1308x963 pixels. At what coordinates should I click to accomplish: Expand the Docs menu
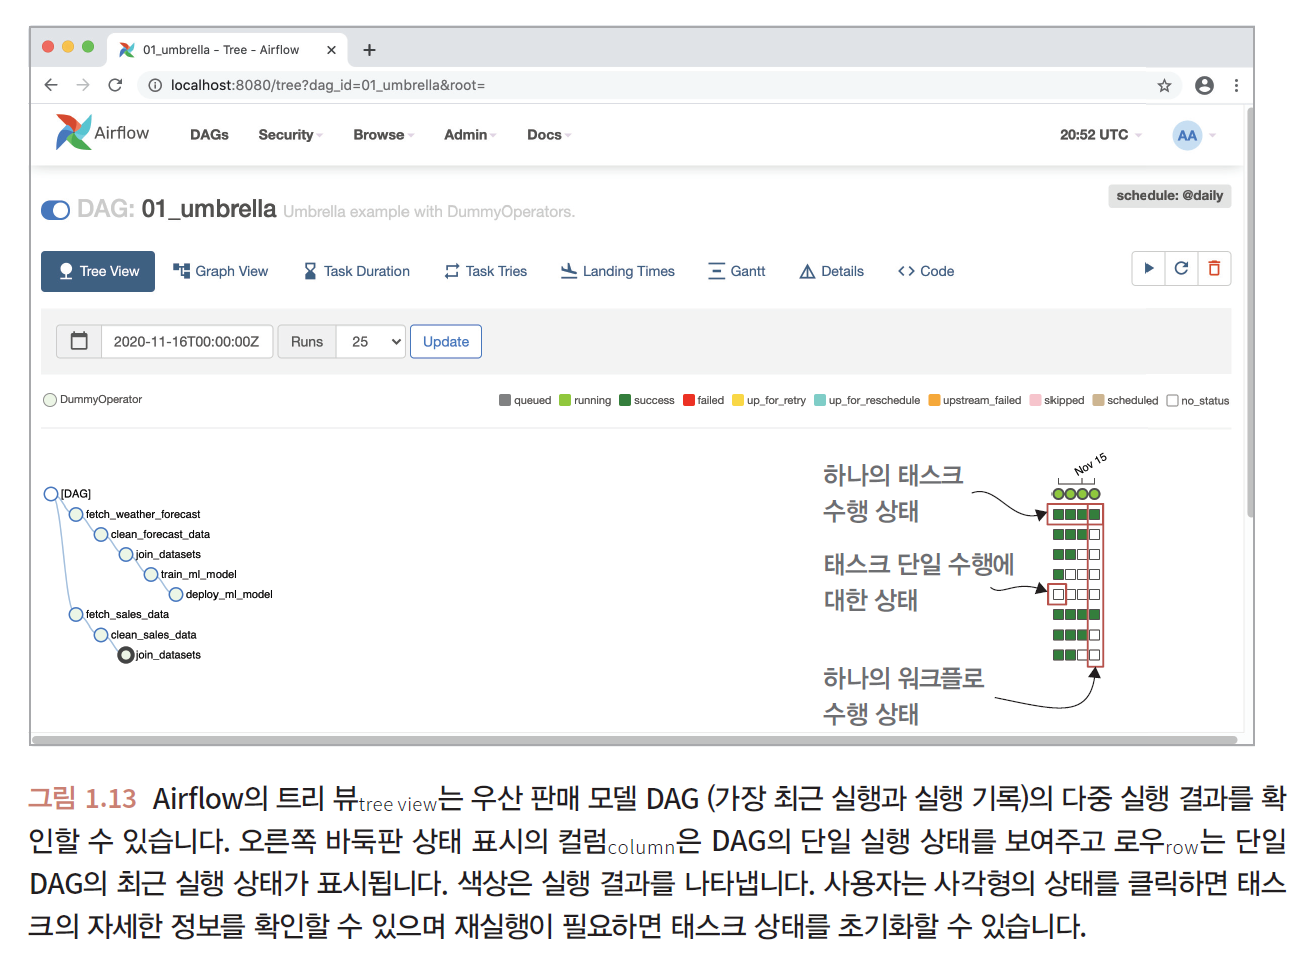point(549,135)
